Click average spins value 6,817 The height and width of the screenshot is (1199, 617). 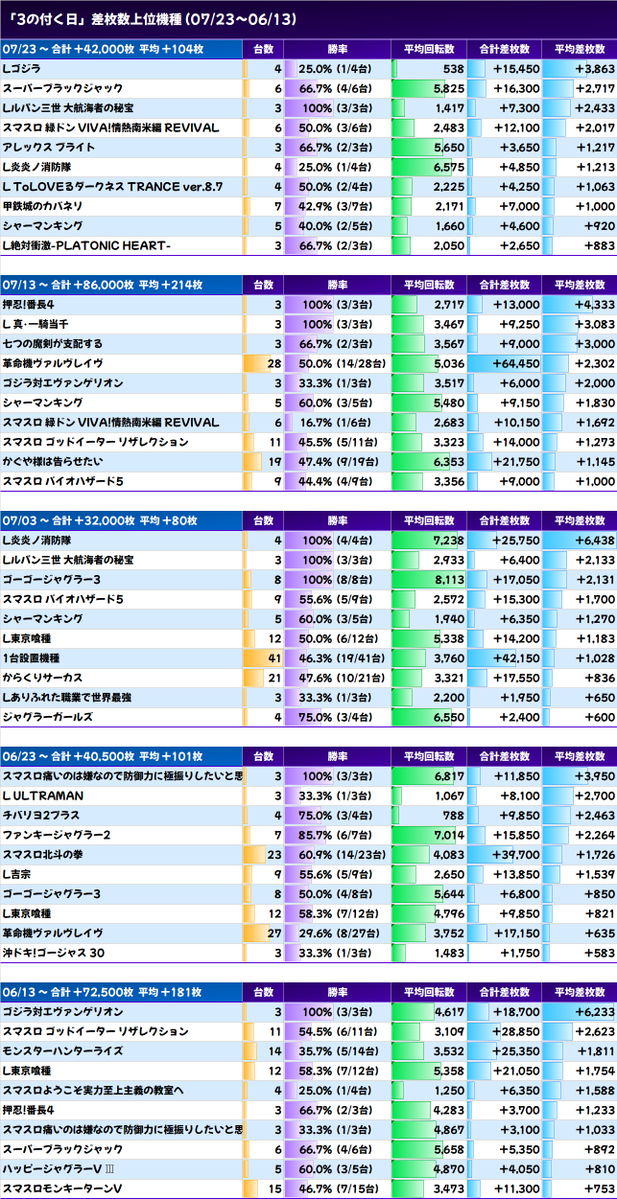coord(449,775)
